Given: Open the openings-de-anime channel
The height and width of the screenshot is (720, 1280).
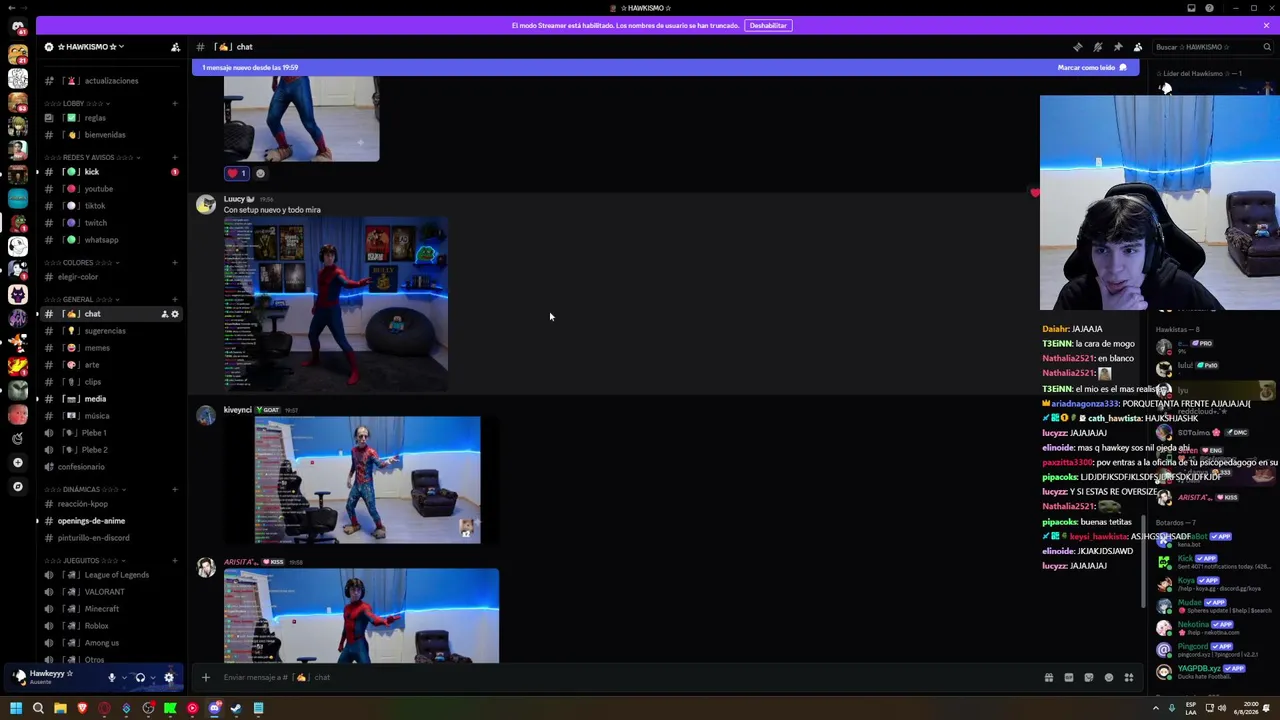Looking at the screenshot, I should (x=111, y=521).
